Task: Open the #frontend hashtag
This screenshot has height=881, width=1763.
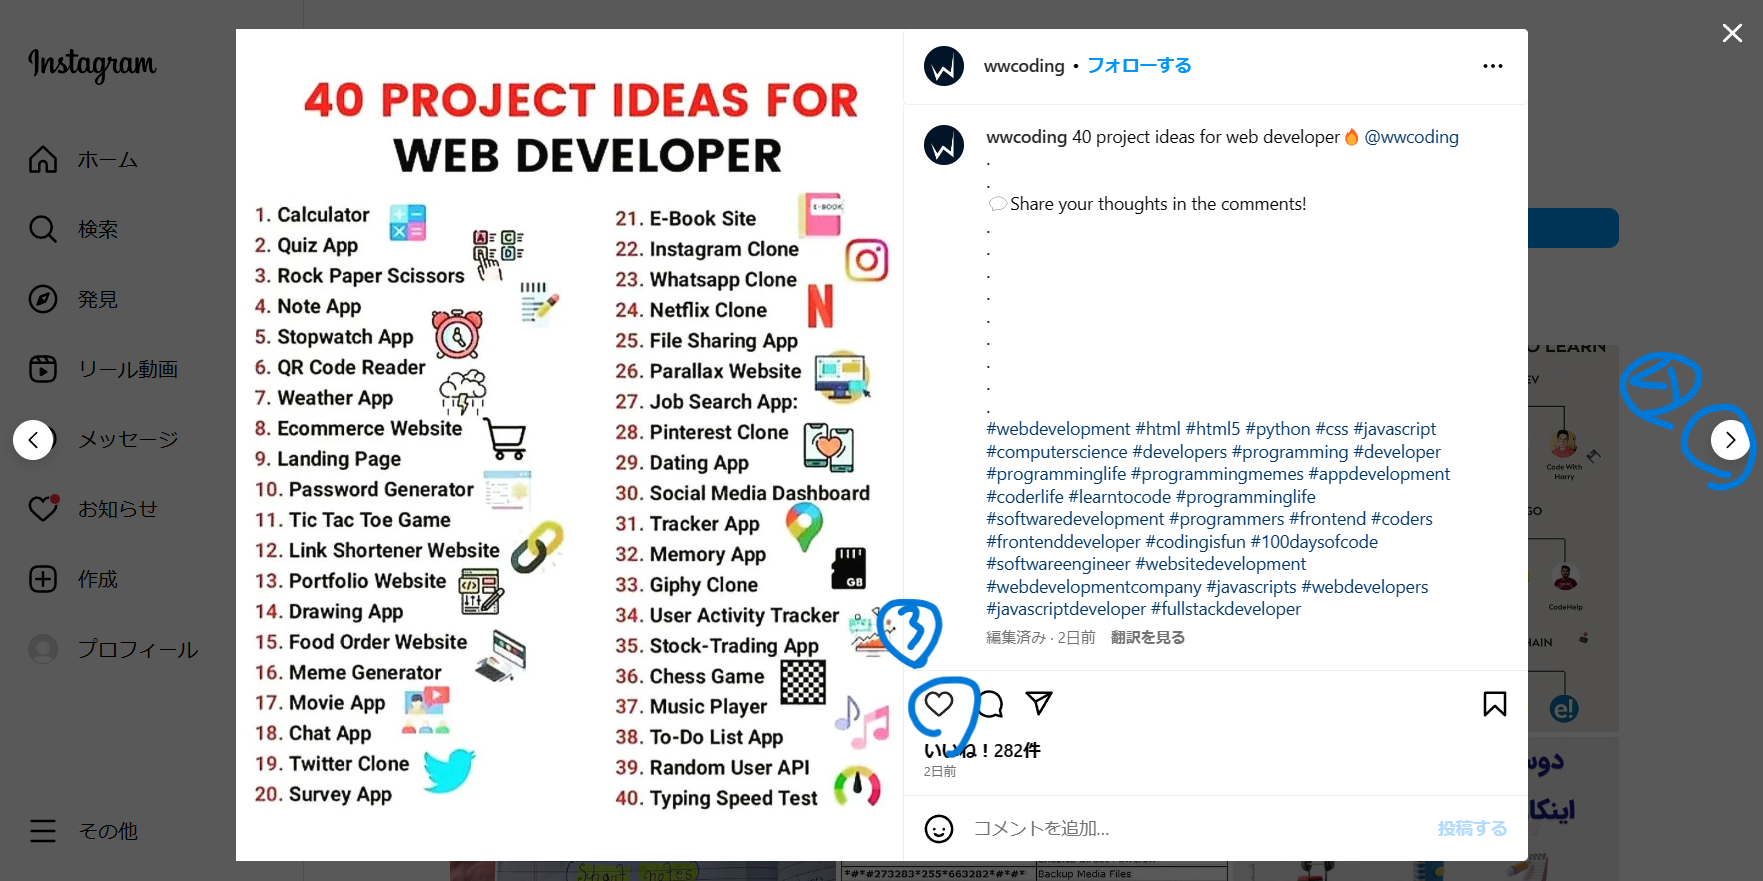Action: pos(1327,519)
